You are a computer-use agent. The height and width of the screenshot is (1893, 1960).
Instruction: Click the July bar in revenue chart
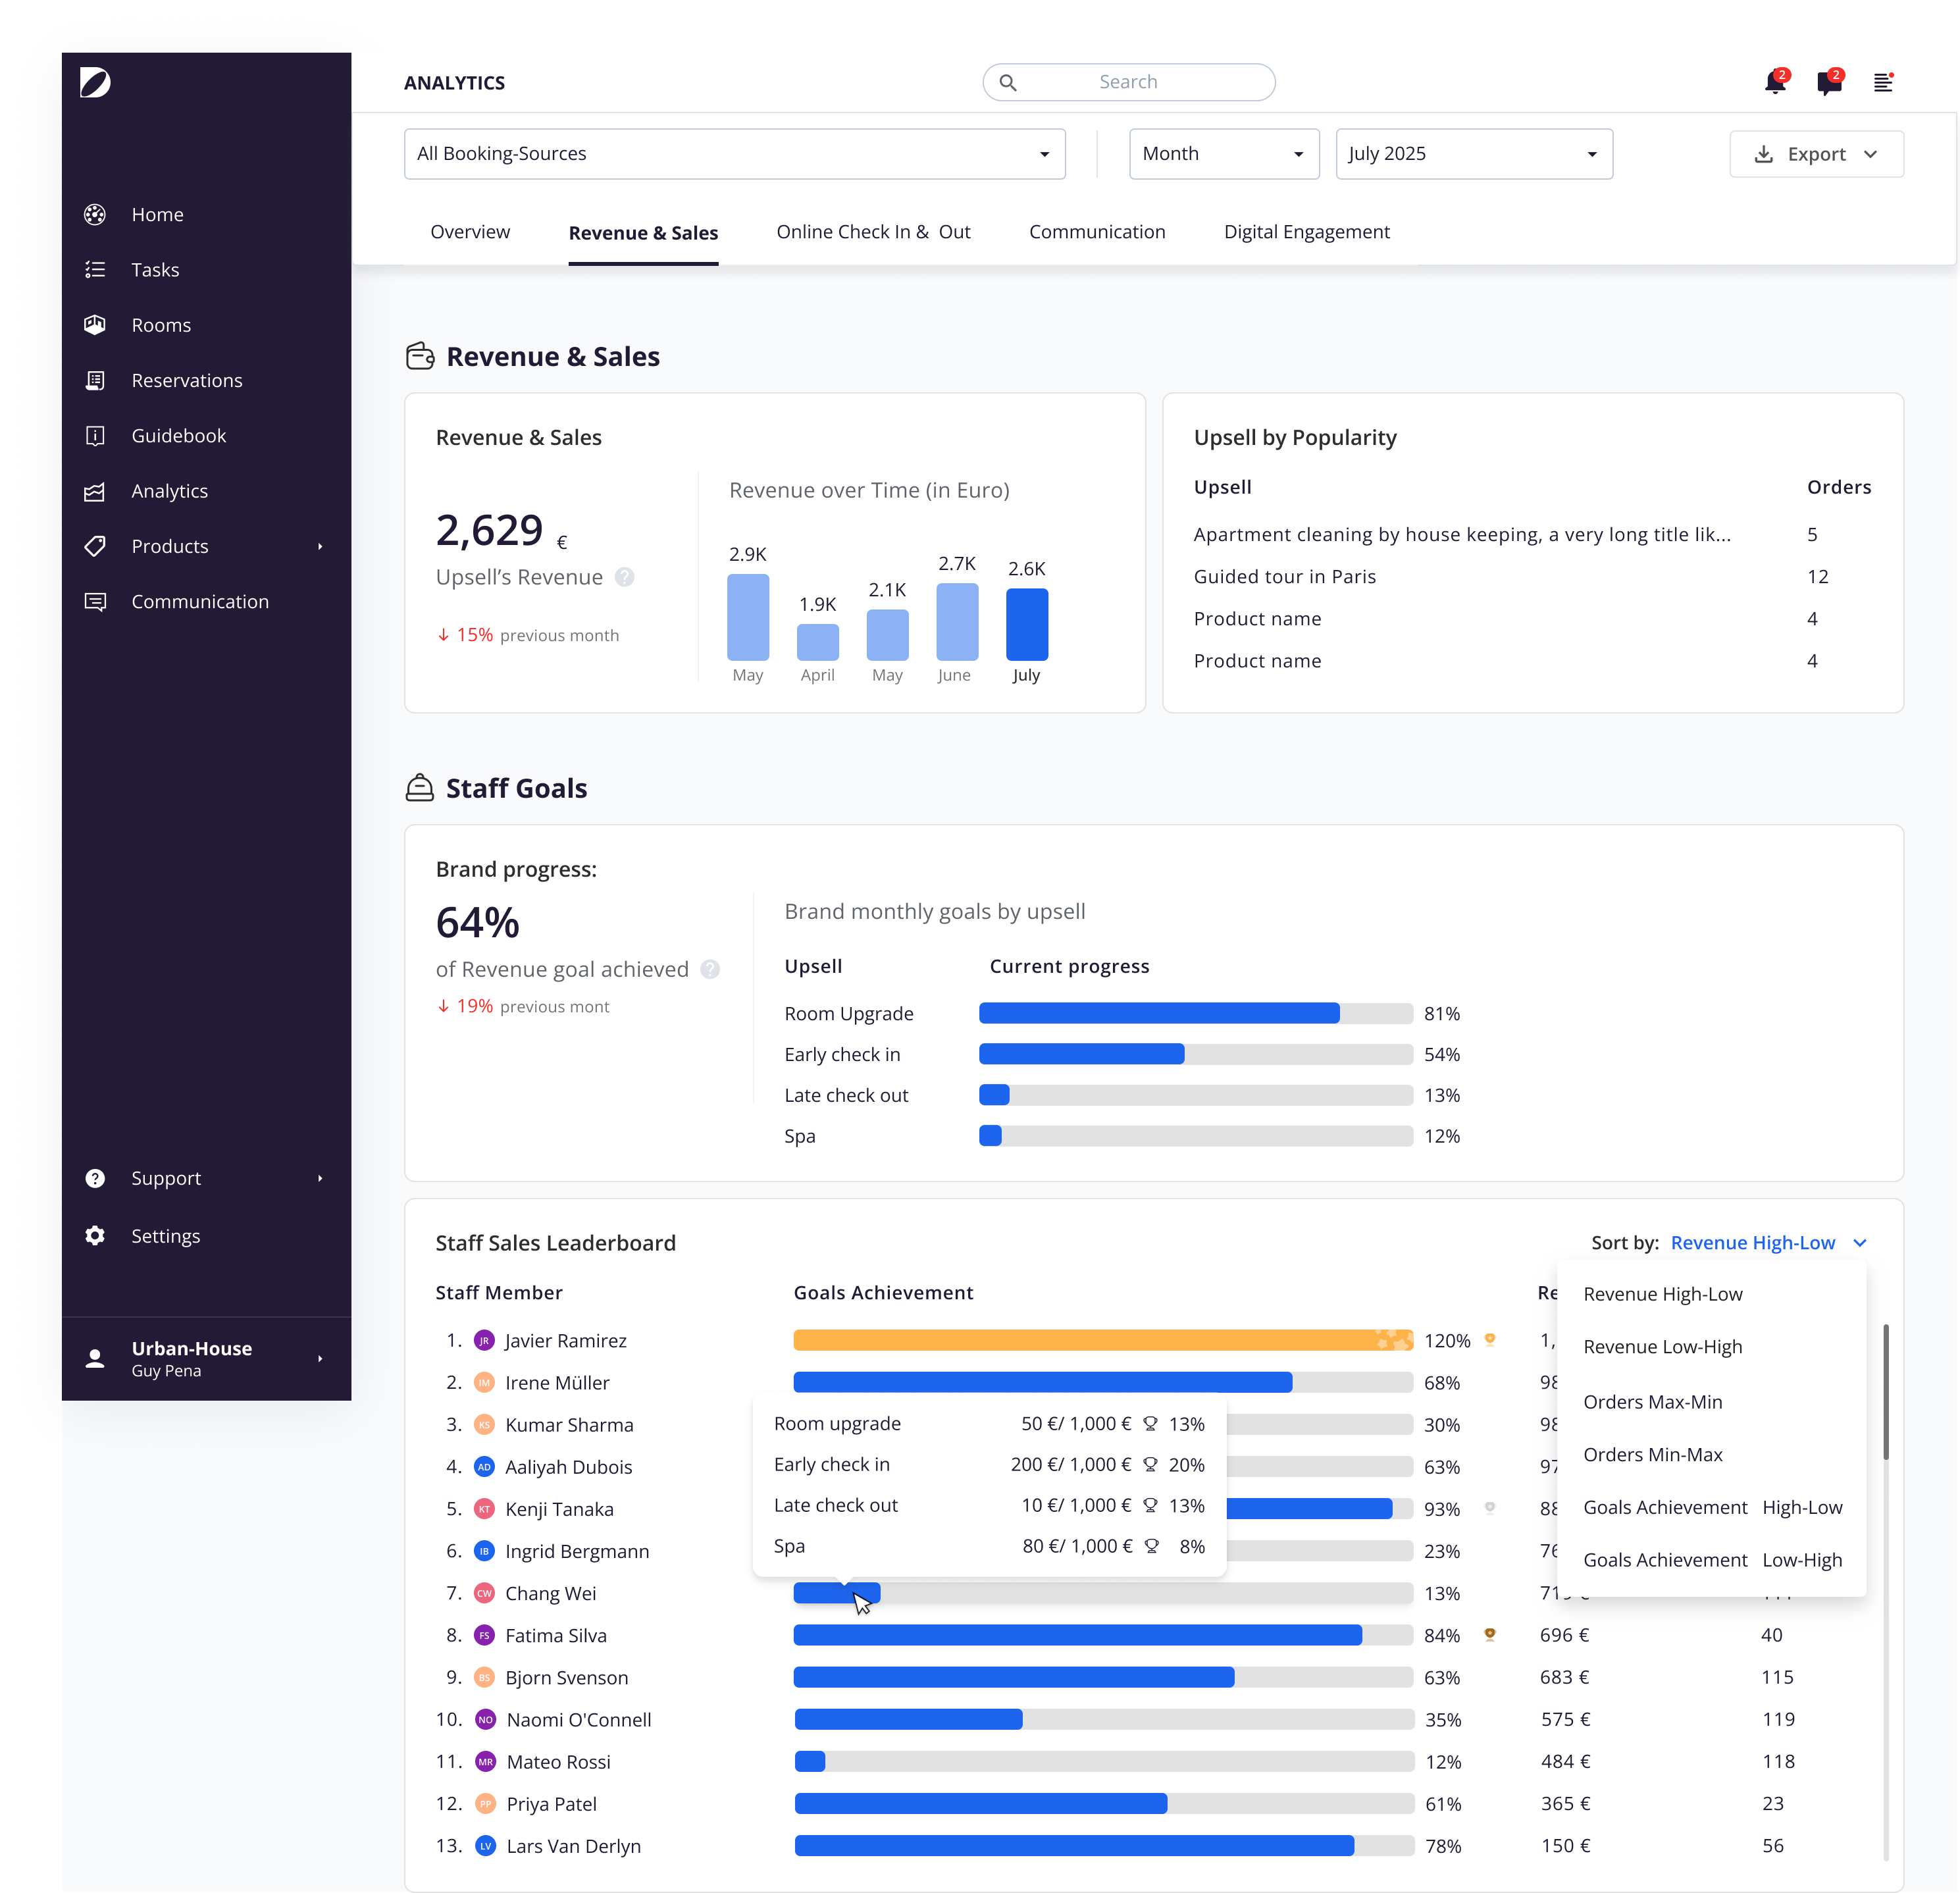pos(1026,624)
